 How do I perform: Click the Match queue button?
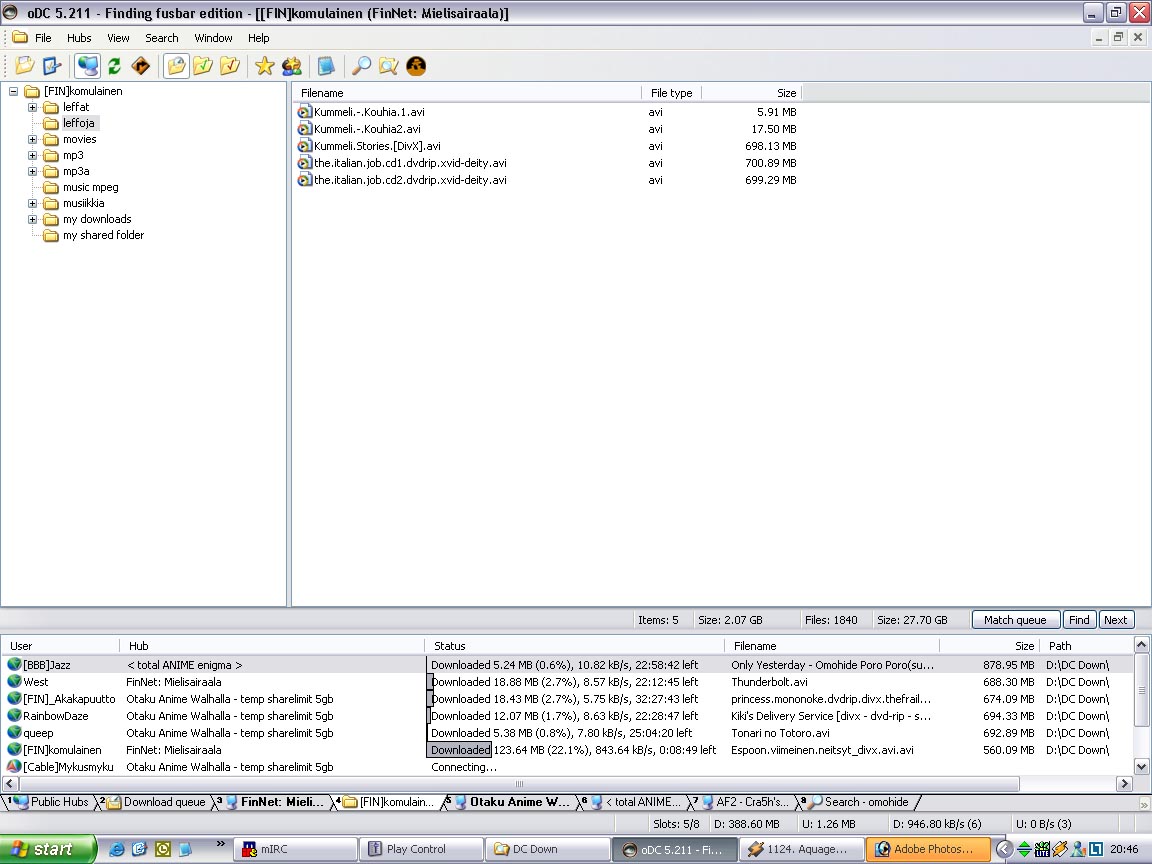(1015, 620)
